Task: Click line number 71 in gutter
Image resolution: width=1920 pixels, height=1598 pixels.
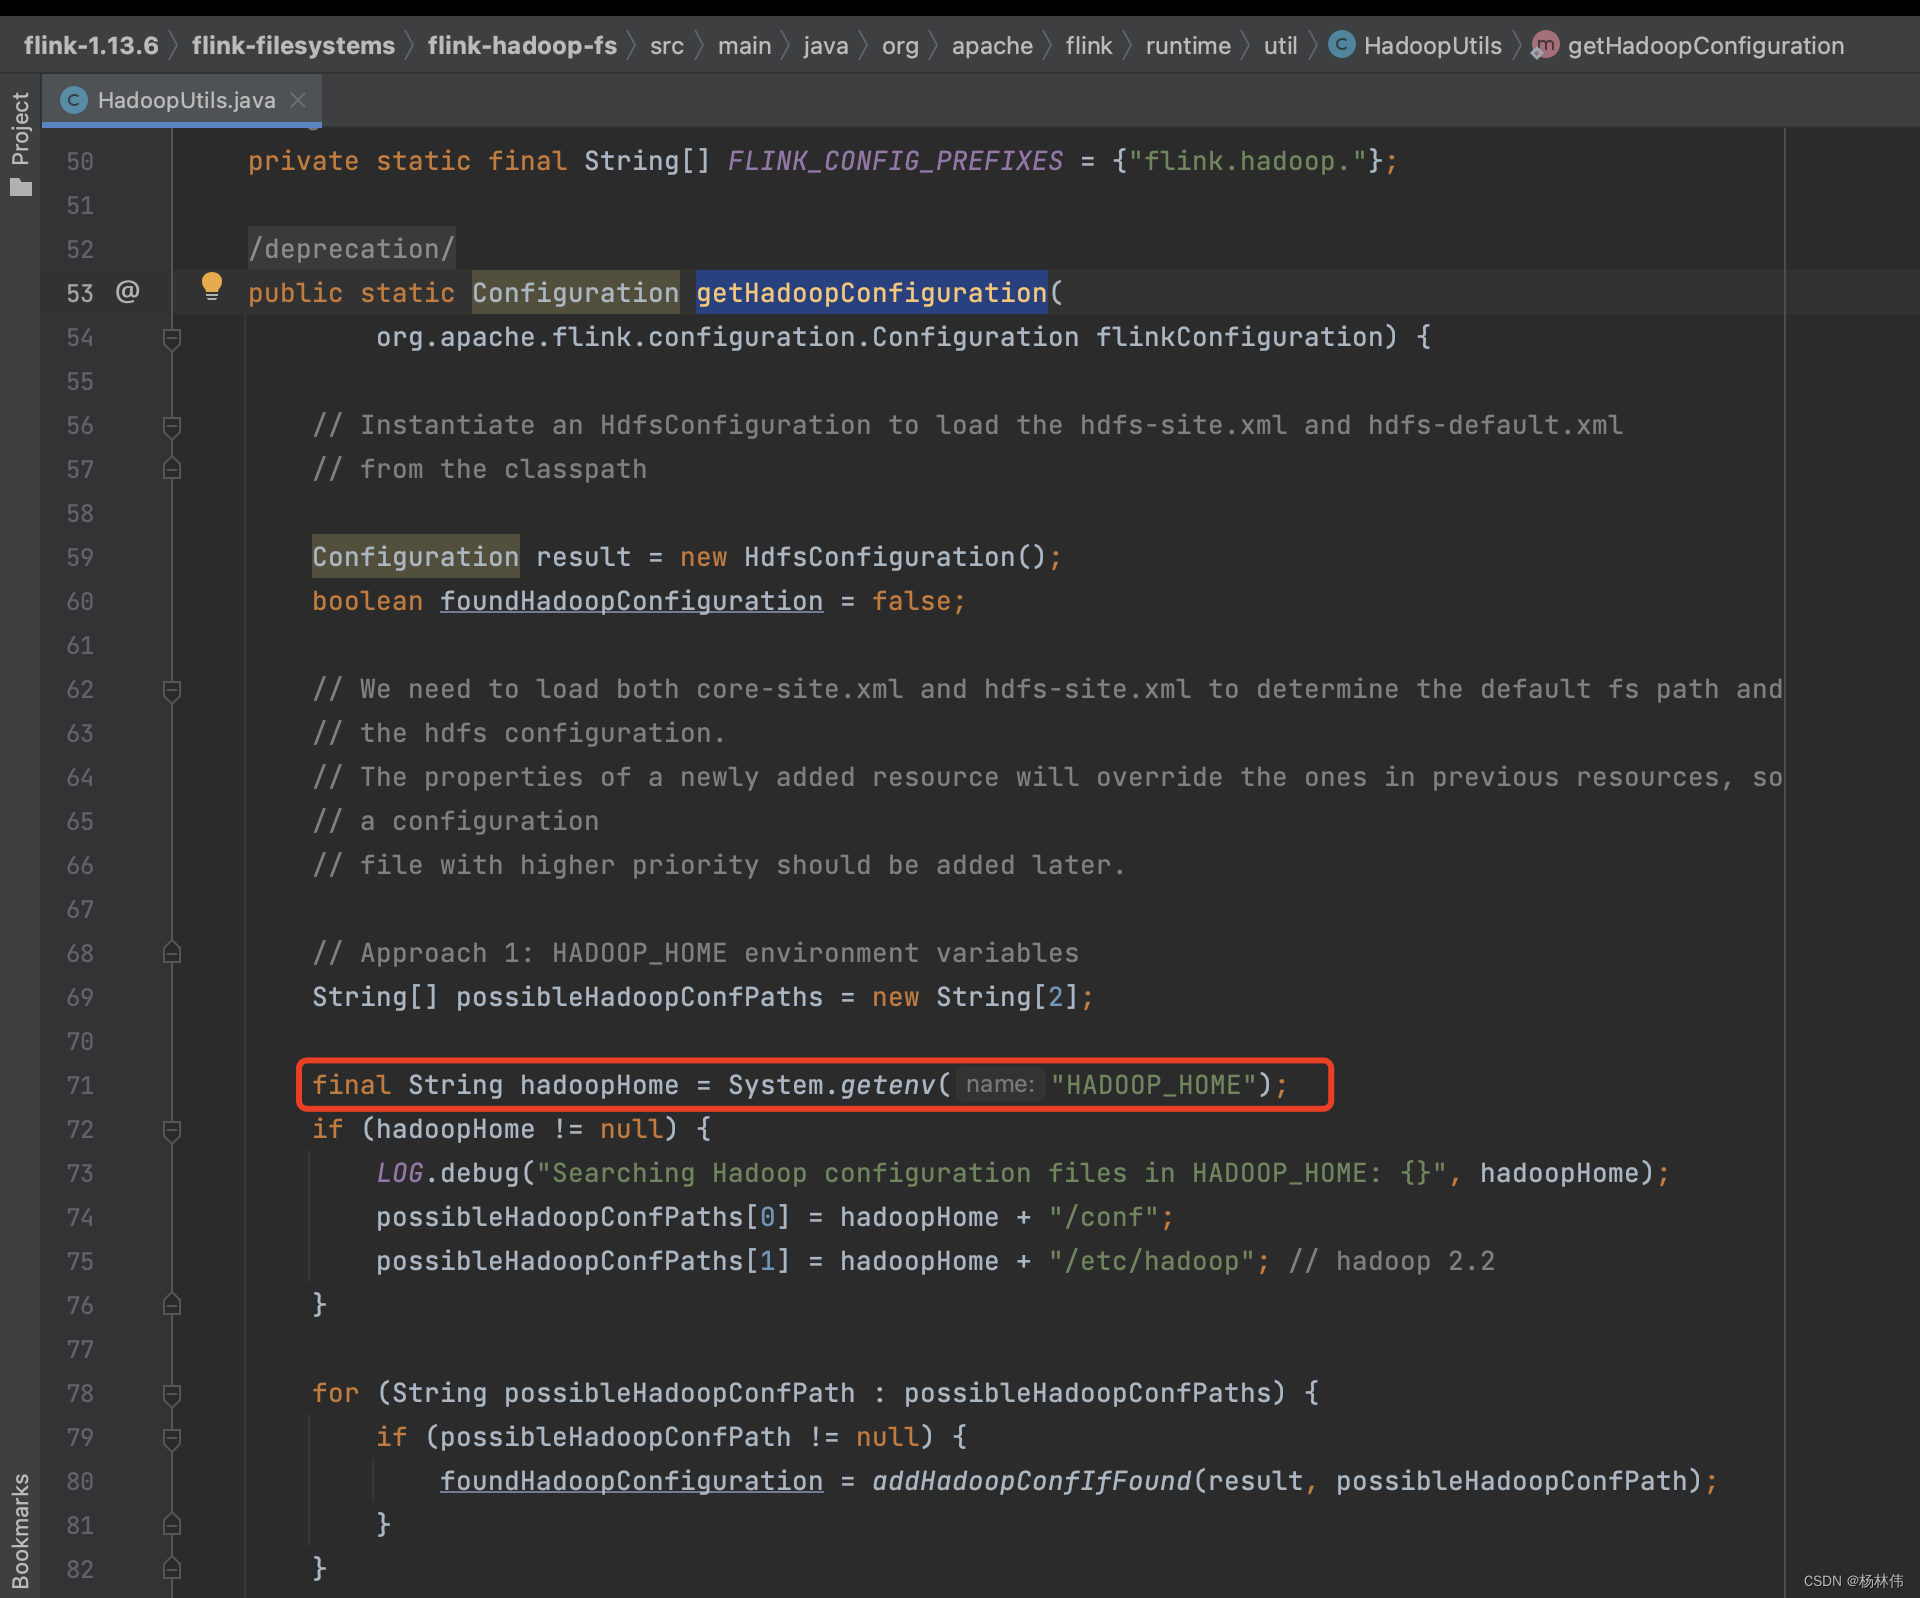Action: pyautogui.click(x=80, y=1086)
